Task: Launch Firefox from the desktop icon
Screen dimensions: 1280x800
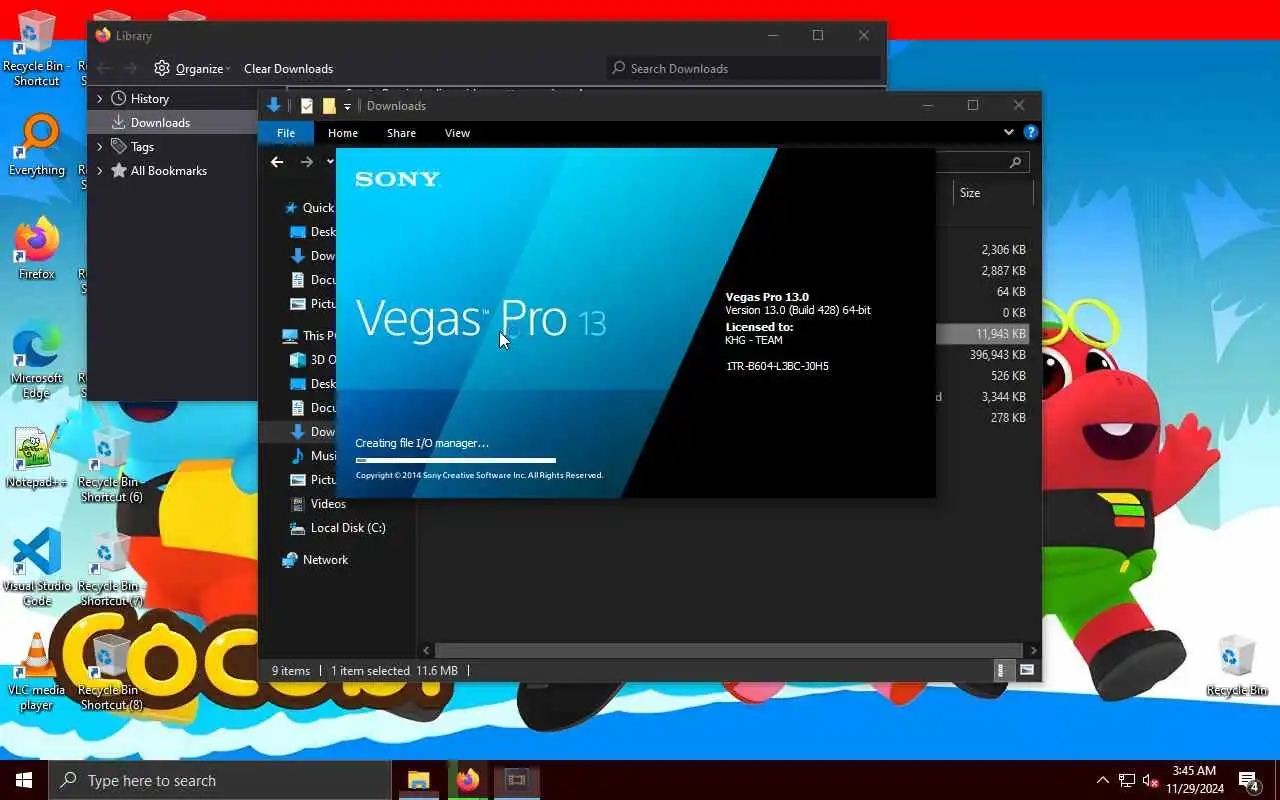Action: [37, 249]
